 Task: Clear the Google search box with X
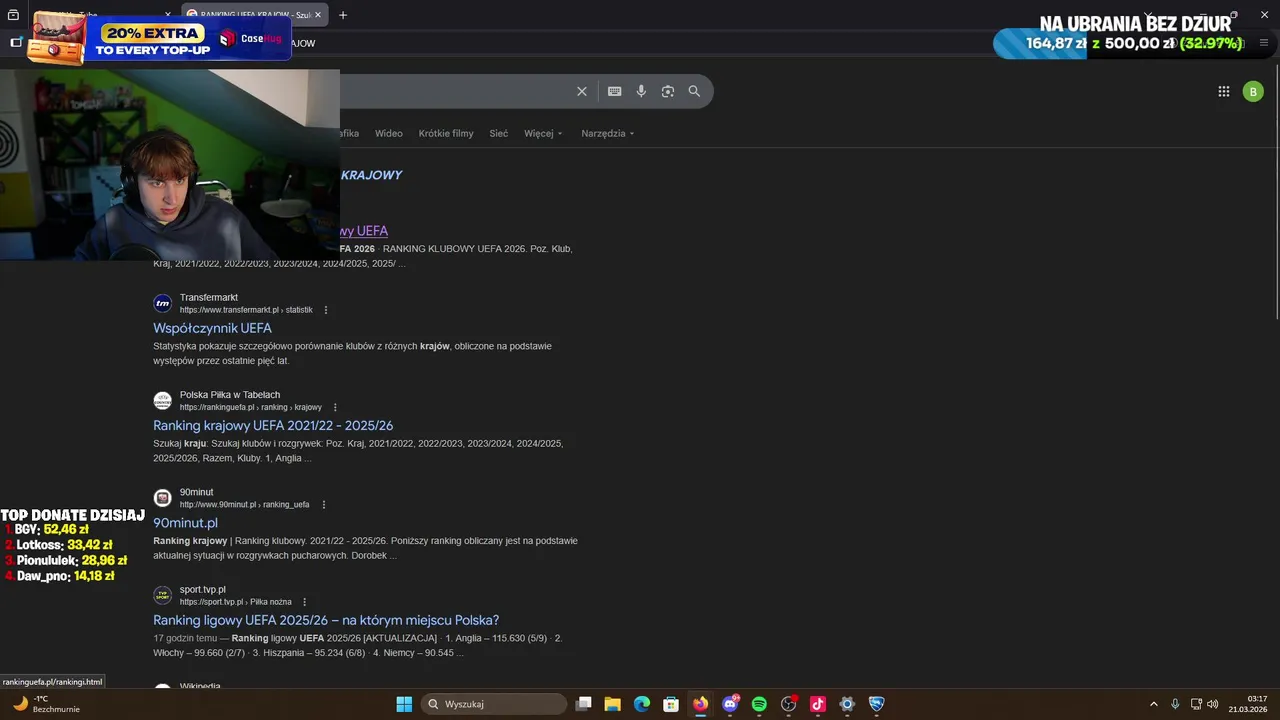pos(582,91)
